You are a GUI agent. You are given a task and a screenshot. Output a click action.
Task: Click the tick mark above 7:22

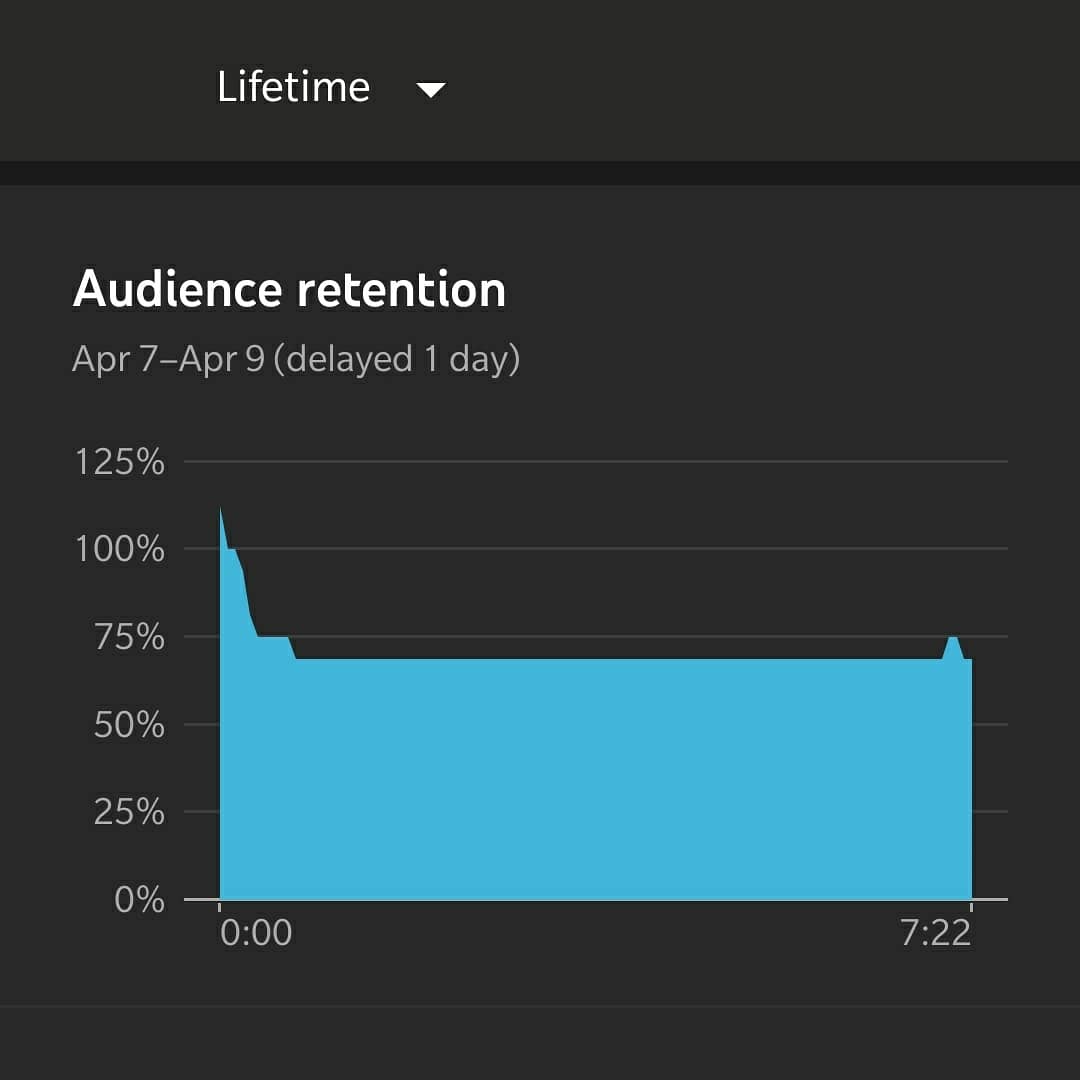click(x=971, y=905)
